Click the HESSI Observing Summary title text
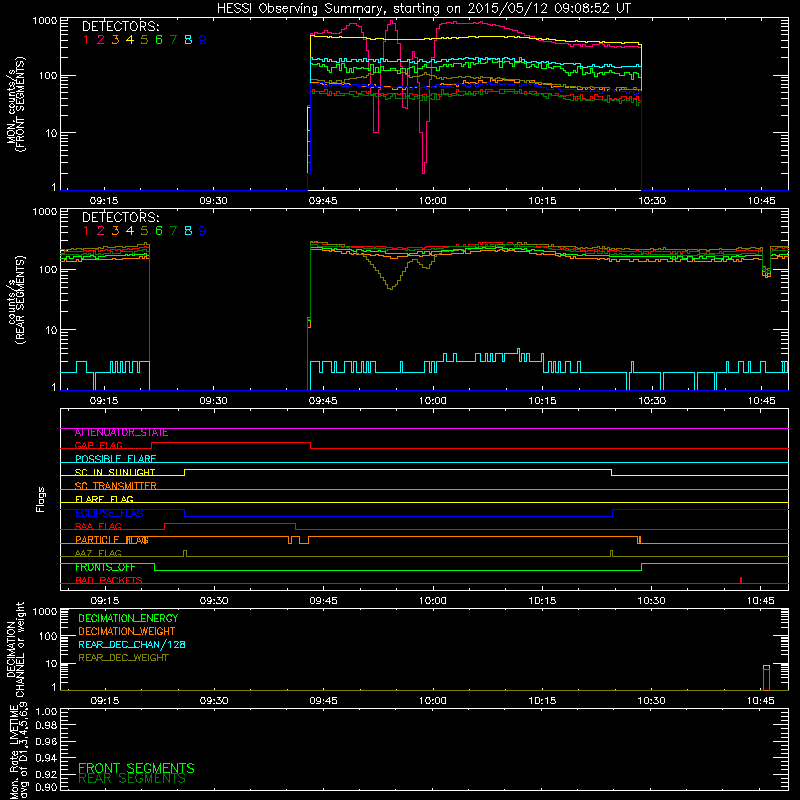800x800 pixels. tap(423, 9)
